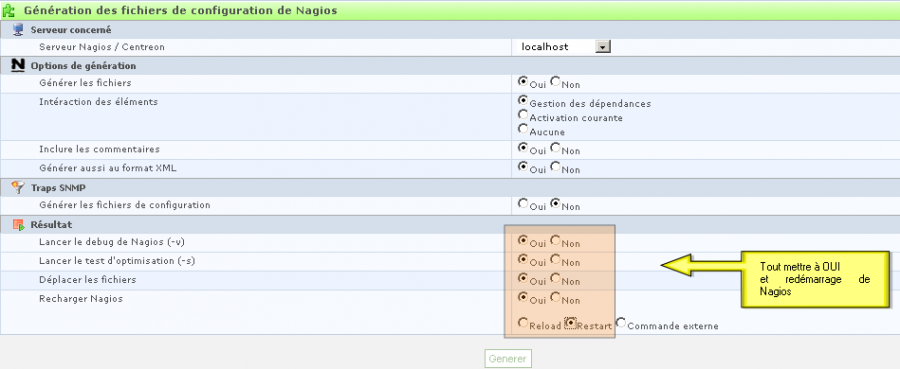Choose the Commande externe radio option
The width and height of the screenshot is (900, 369).
pos(621,323)
